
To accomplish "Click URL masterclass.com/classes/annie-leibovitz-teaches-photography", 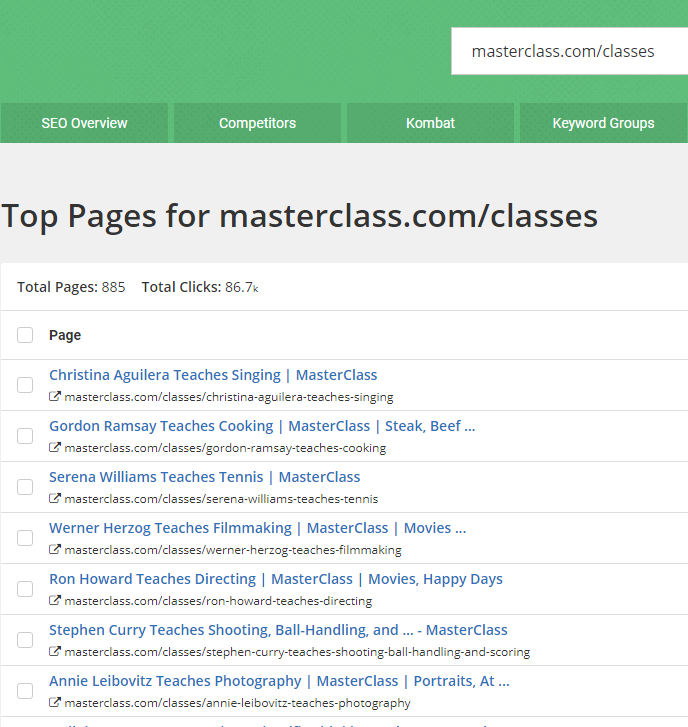I will coord(237,703).
